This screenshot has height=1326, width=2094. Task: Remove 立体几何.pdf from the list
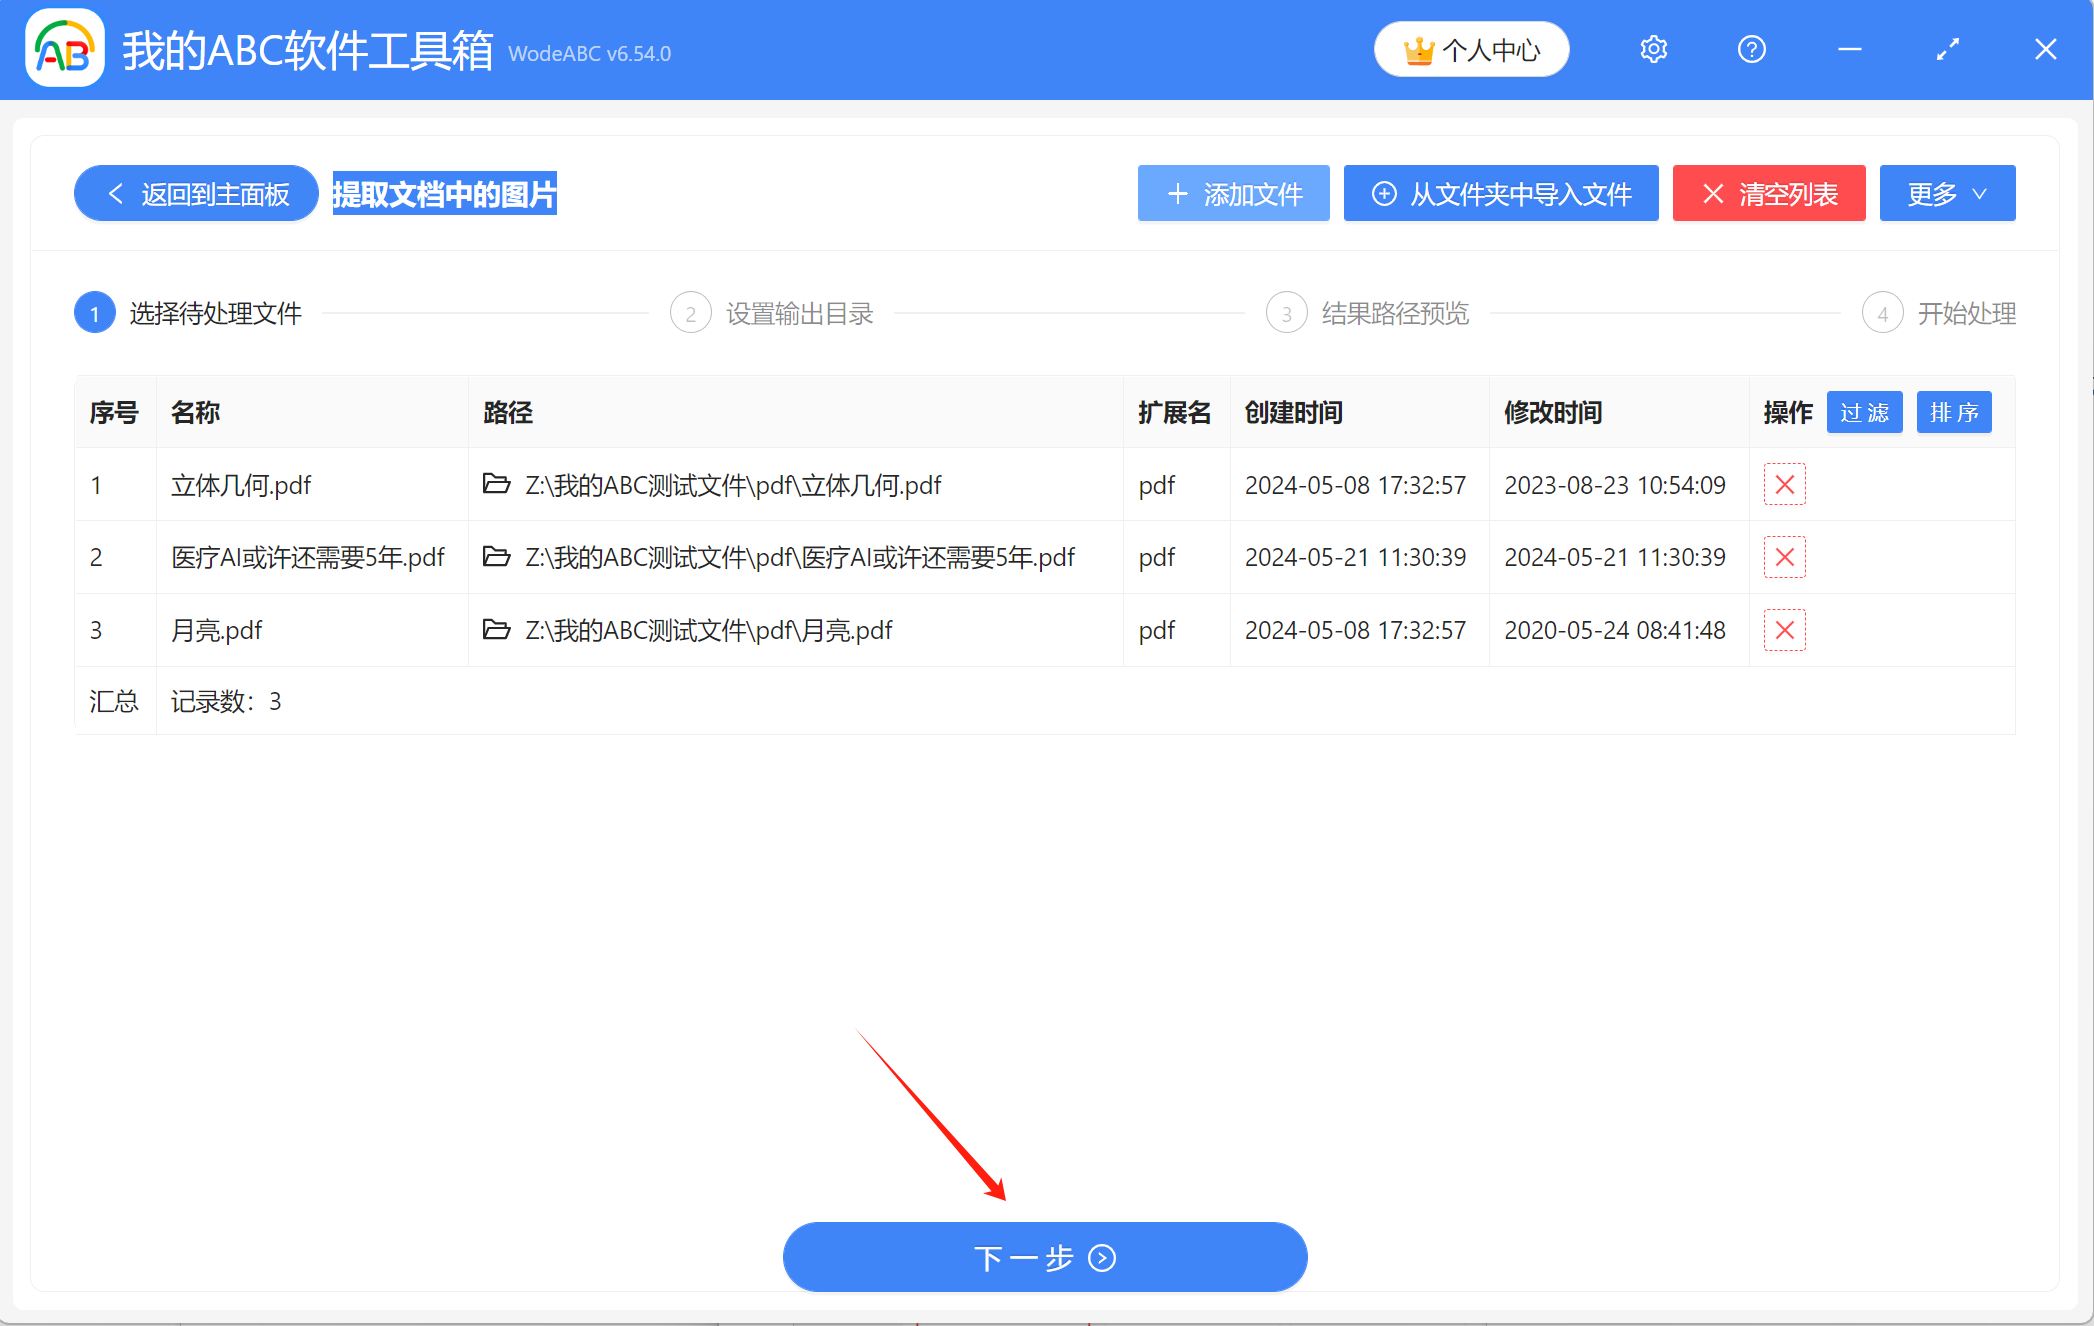point(1784,485)
